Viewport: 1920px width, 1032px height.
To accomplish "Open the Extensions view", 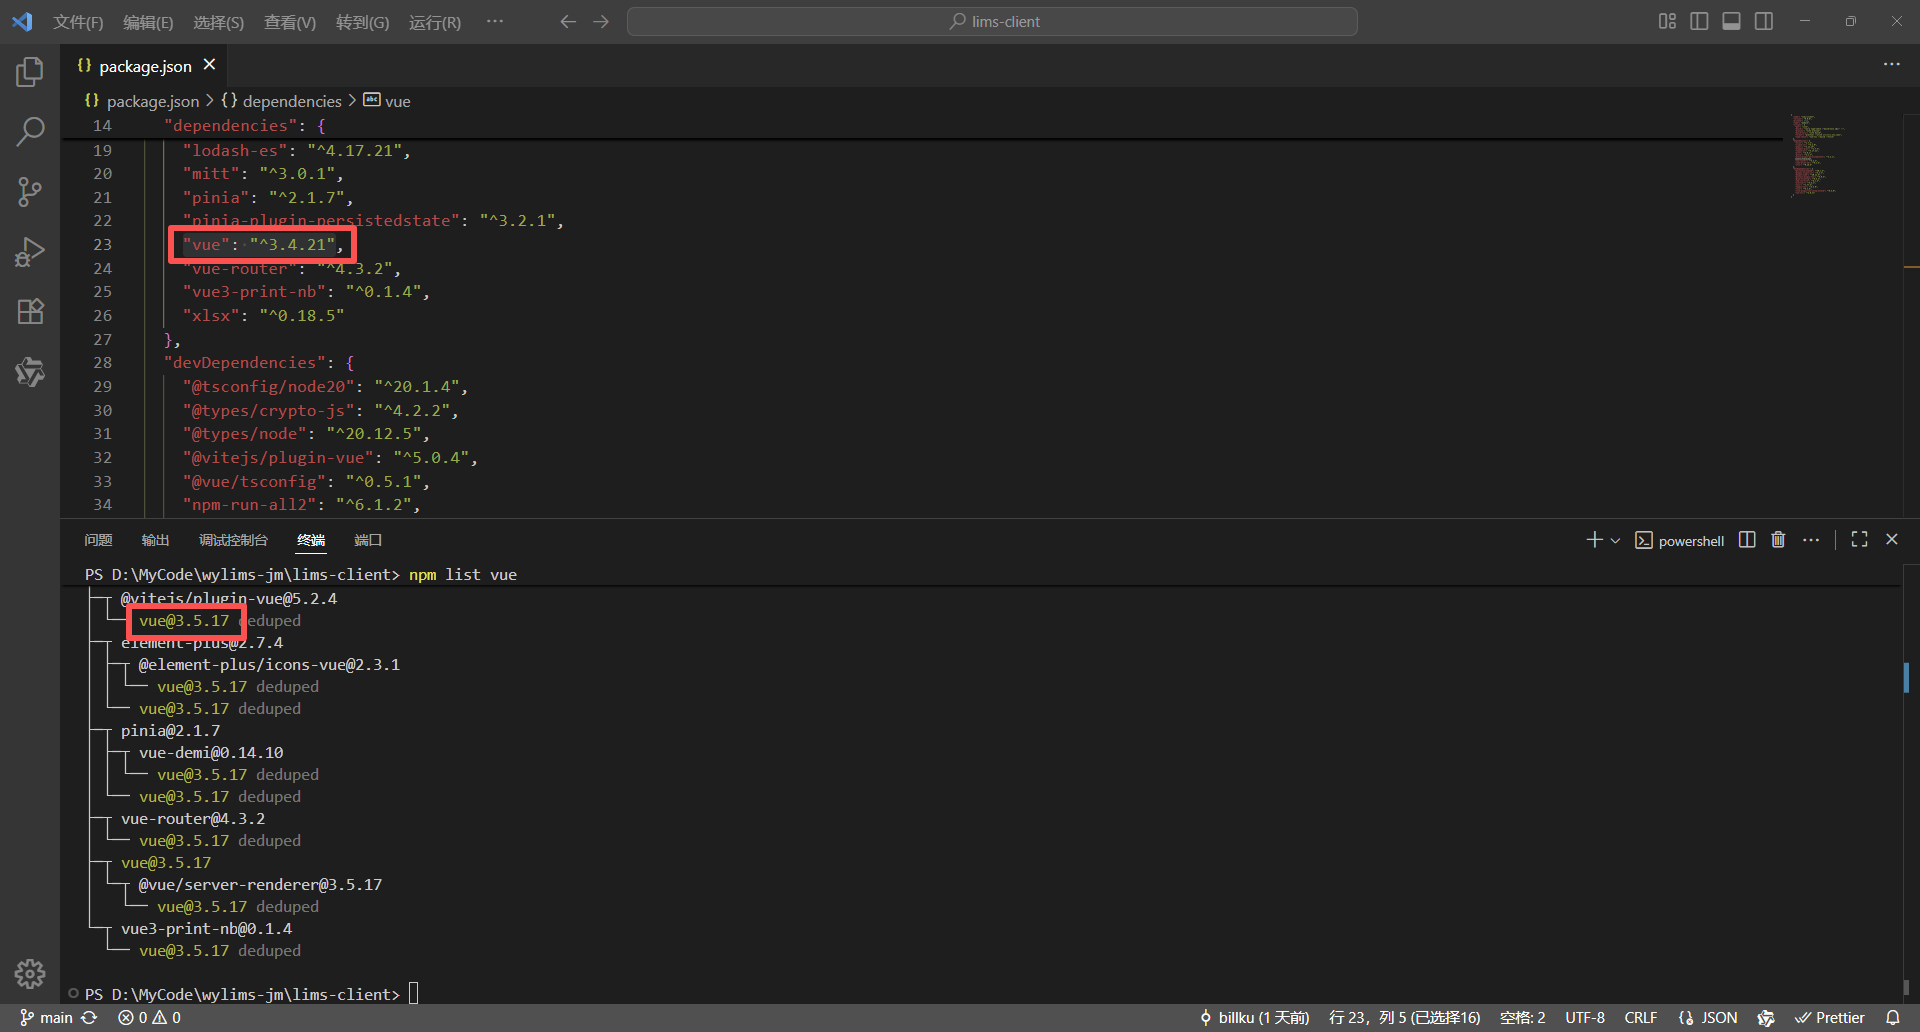I will (x=30, y=311).
